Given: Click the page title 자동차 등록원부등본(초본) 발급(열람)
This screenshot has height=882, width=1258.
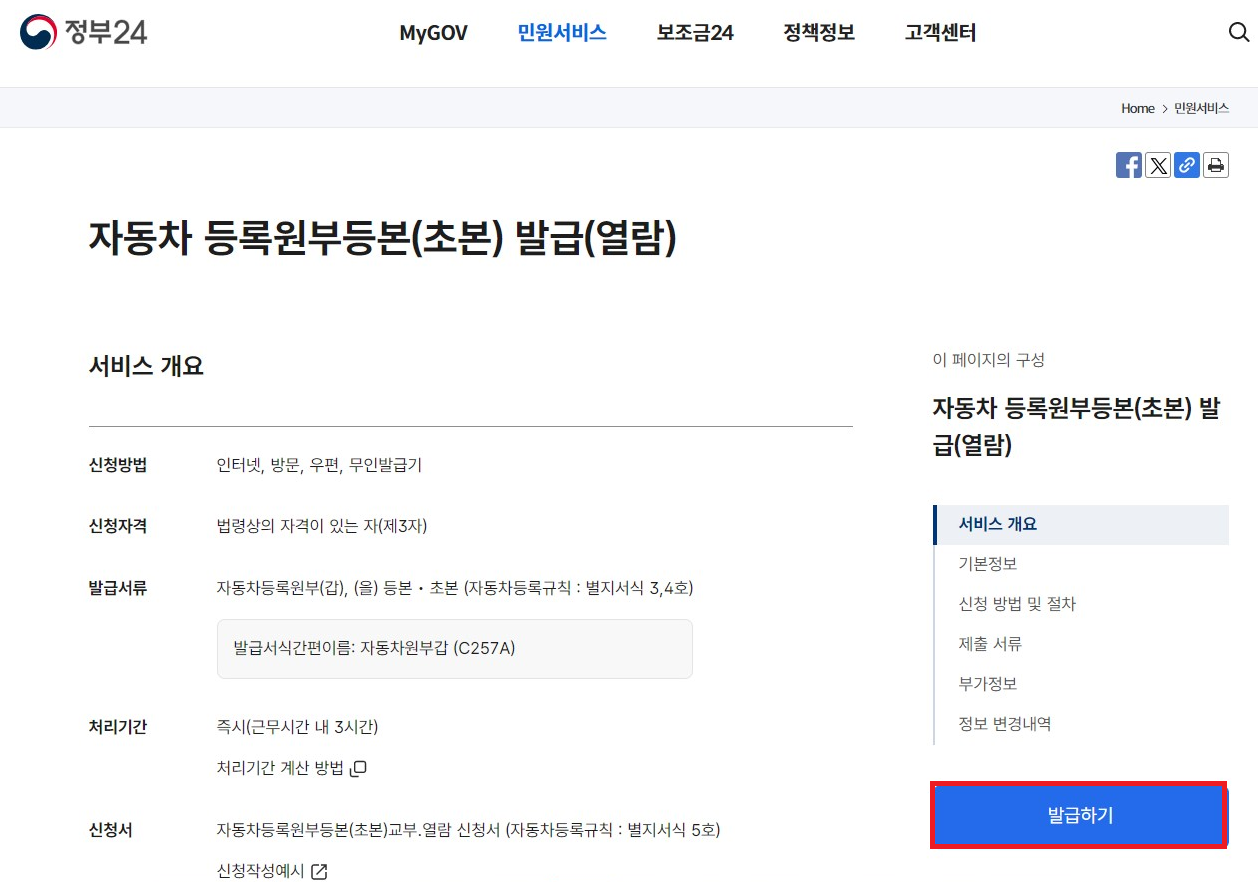Looking at the screenshot, I should tap(383, 238).
